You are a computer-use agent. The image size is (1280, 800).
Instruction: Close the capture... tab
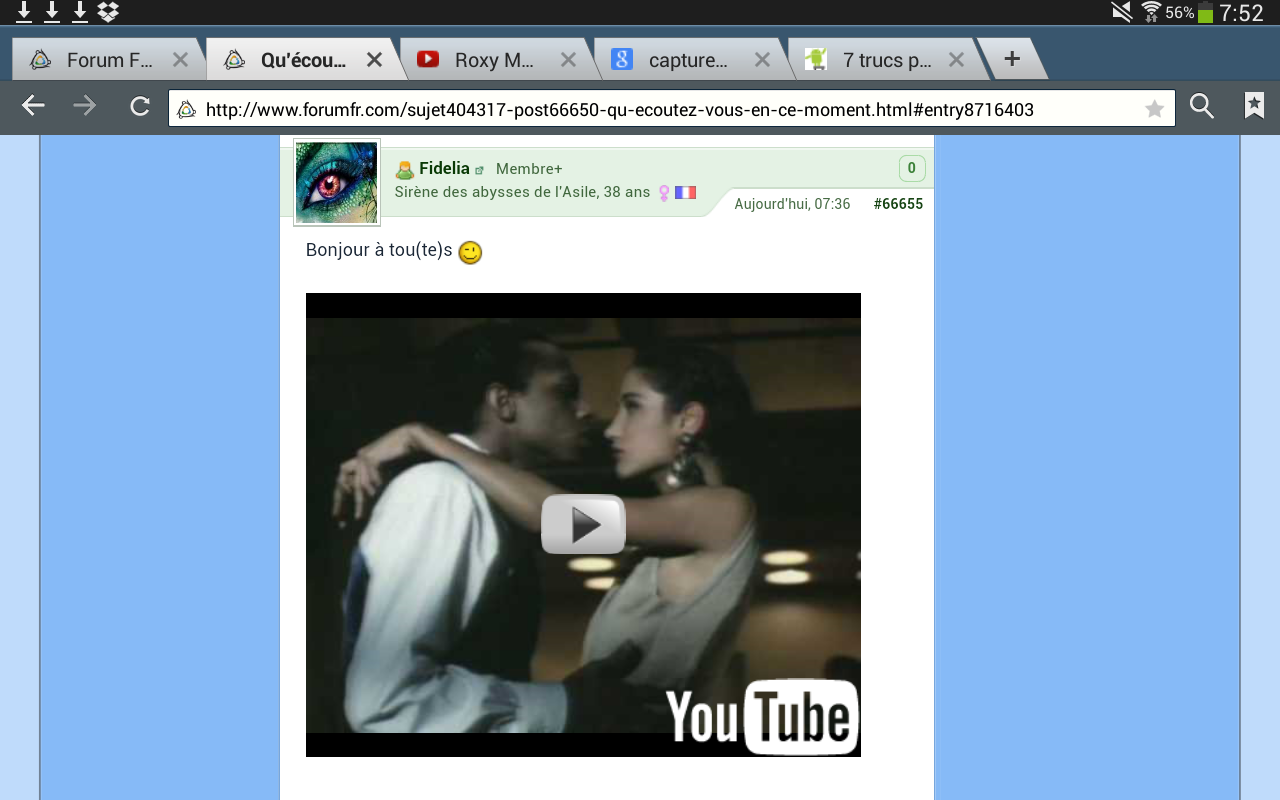762,60
